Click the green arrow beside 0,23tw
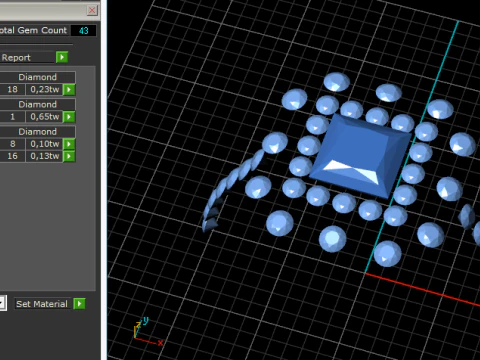The image size is (480, 360). pyautogui.click(x=69, y=89)
